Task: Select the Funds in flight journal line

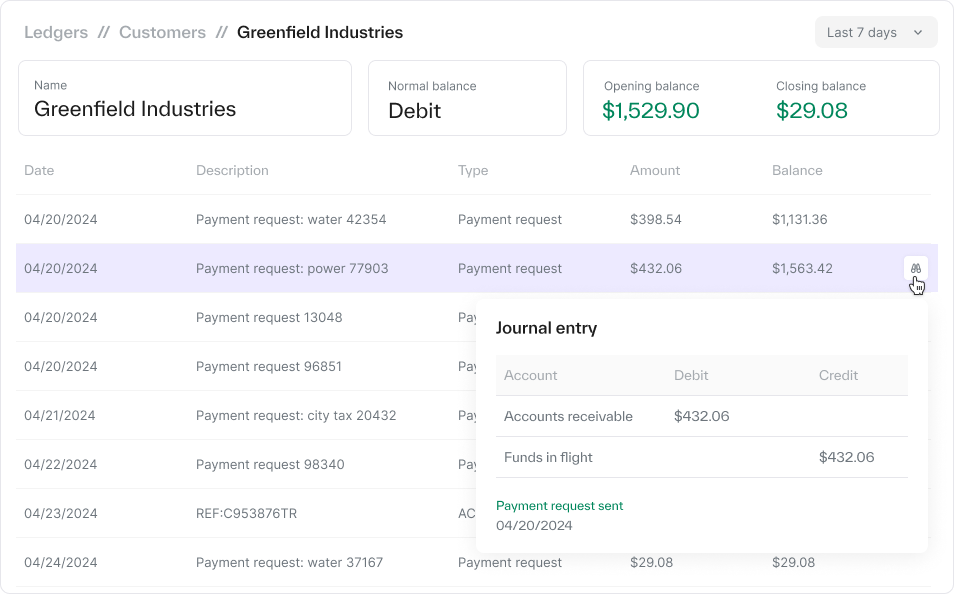Action: tap(548, 457)
